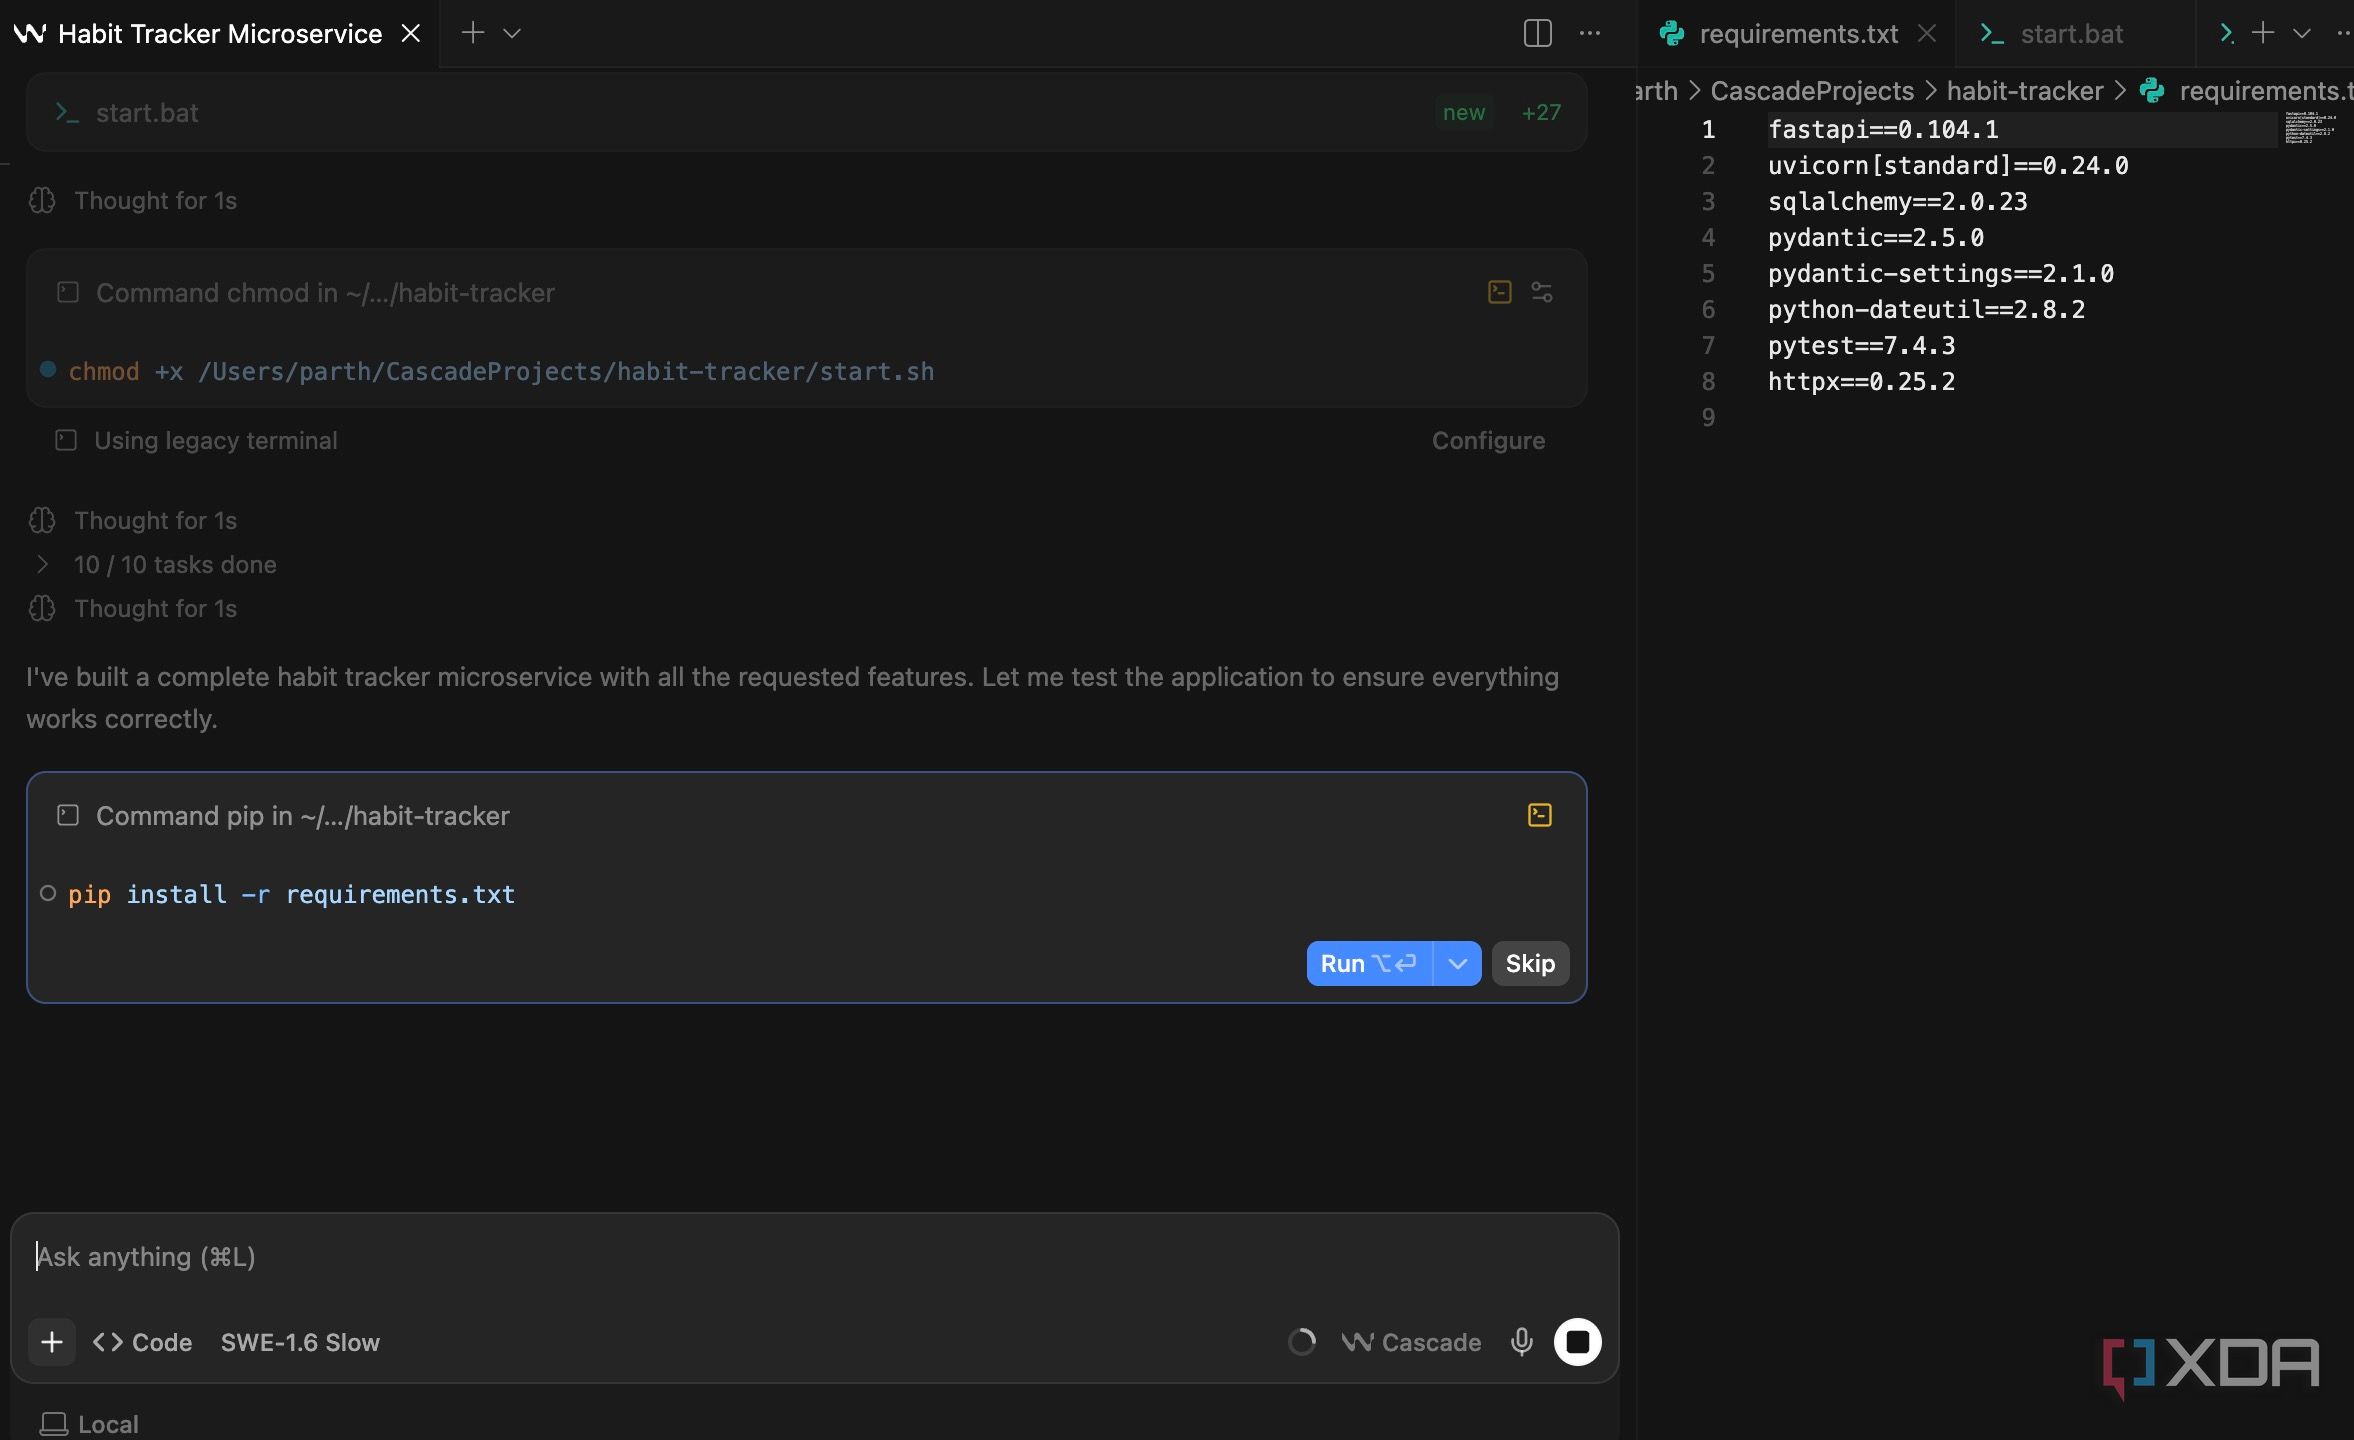The width and height of the screenshot is (2354, 1440).
Task: Click habit-tracker in the breadcrumb
Action: pyautogui.click(x=2025, y=91)
